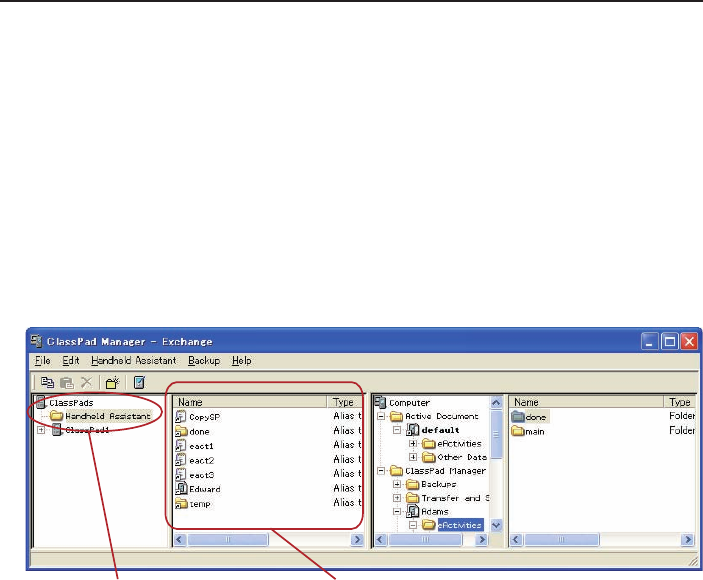Click the Delete X toolbar icon
Viewport: 703px width, 580px height.
tap(86, 382)
